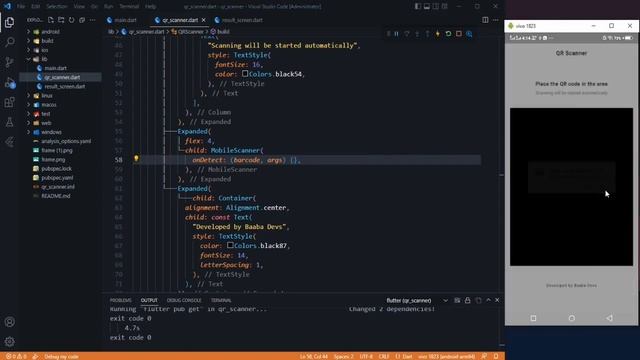
Task: Open result_screen.dart in the file tree
Action: click(x=64, y=86)
